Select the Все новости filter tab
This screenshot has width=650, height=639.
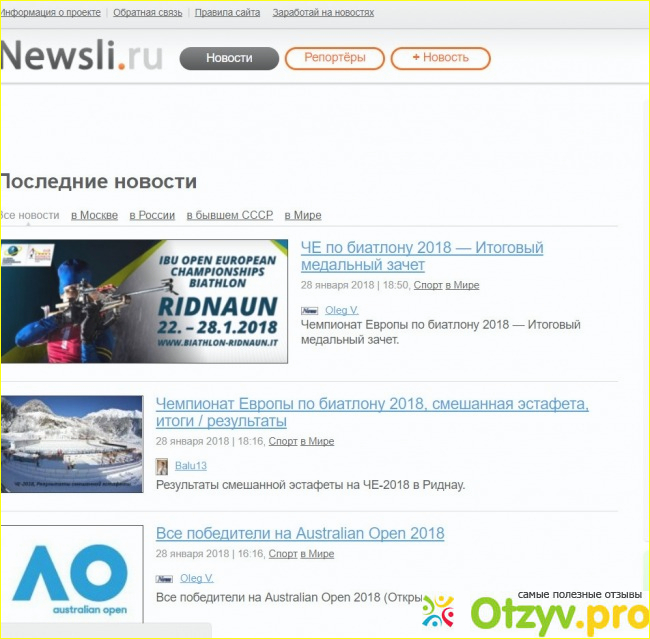coord(30,215)
